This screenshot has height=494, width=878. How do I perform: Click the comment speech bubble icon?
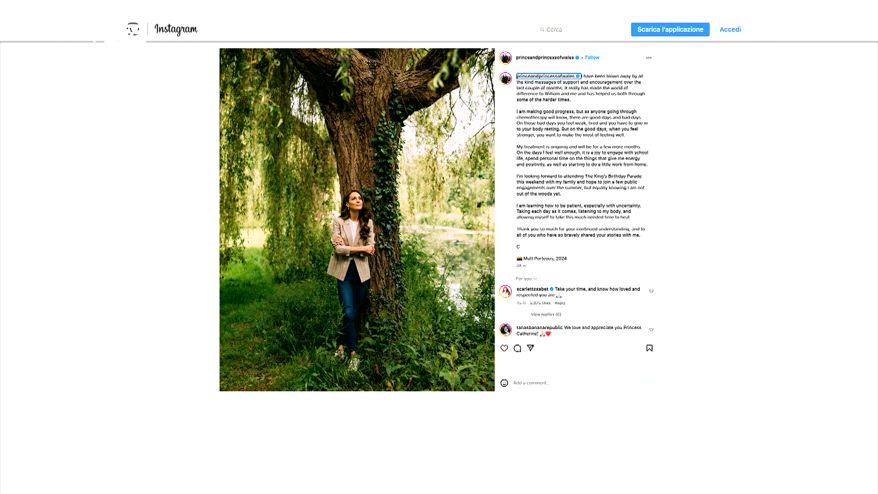point(517,348)
